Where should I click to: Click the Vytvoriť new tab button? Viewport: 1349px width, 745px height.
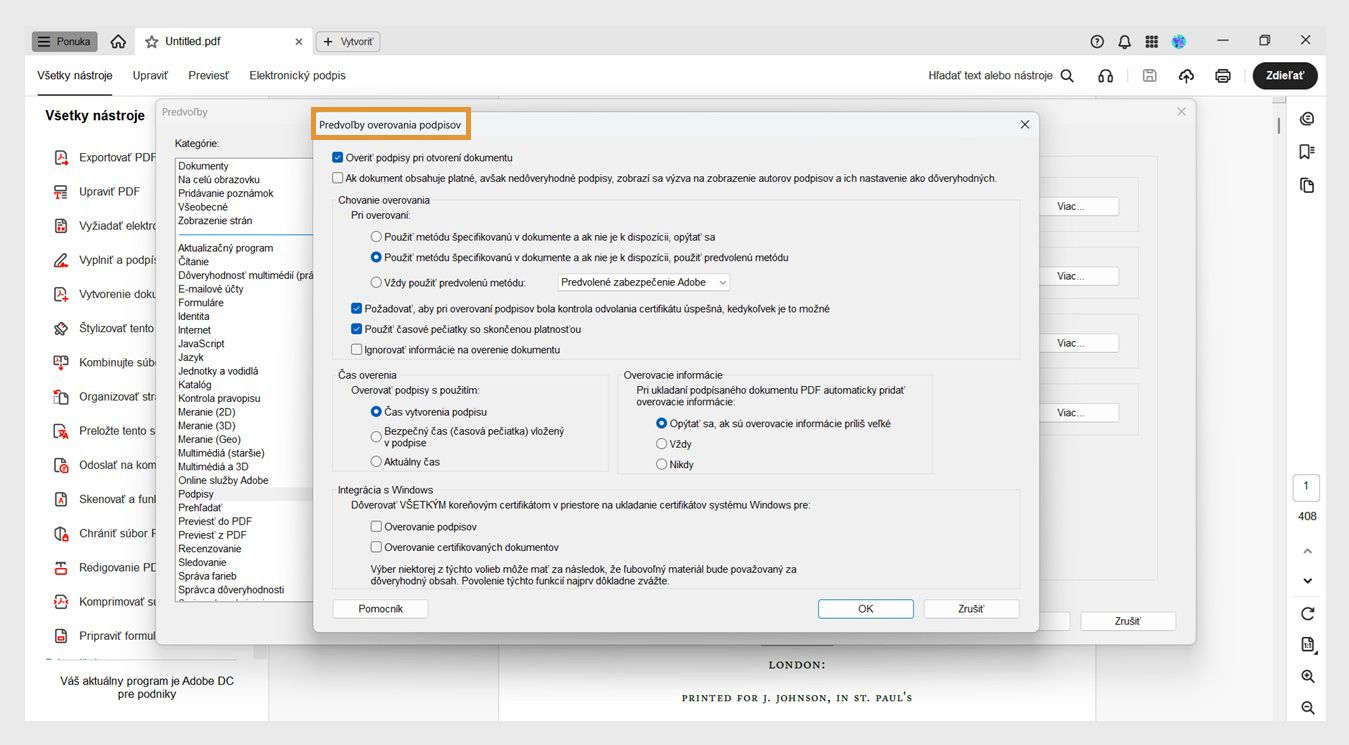pos(348,42)
